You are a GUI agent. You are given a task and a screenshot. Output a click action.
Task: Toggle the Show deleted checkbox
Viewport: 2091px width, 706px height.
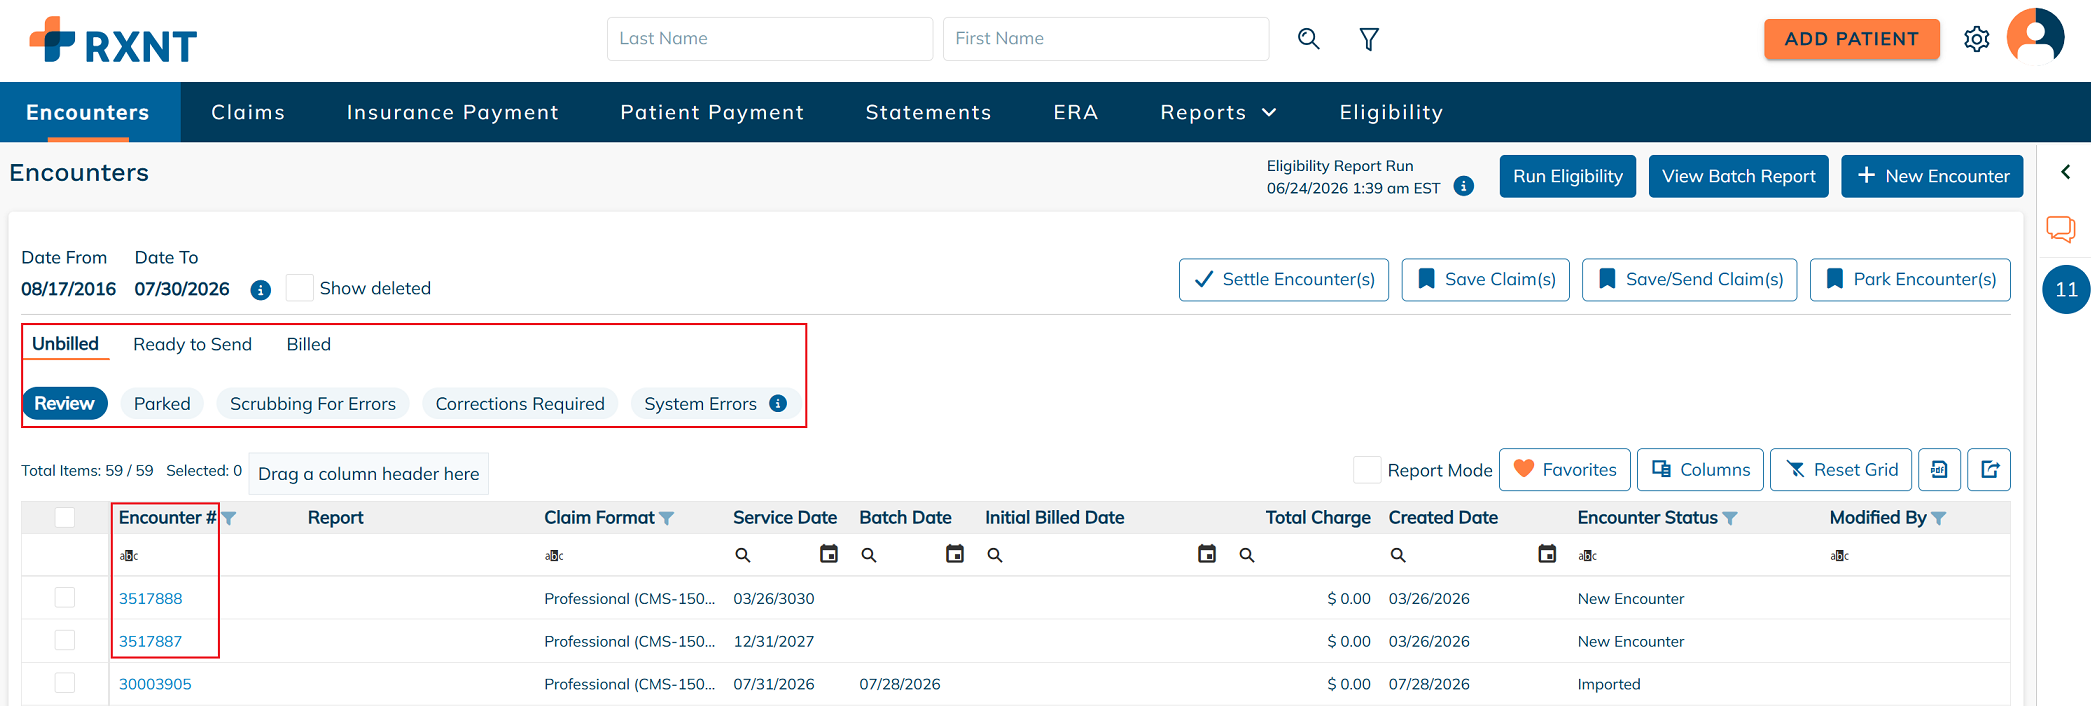(x=299, y=288)
